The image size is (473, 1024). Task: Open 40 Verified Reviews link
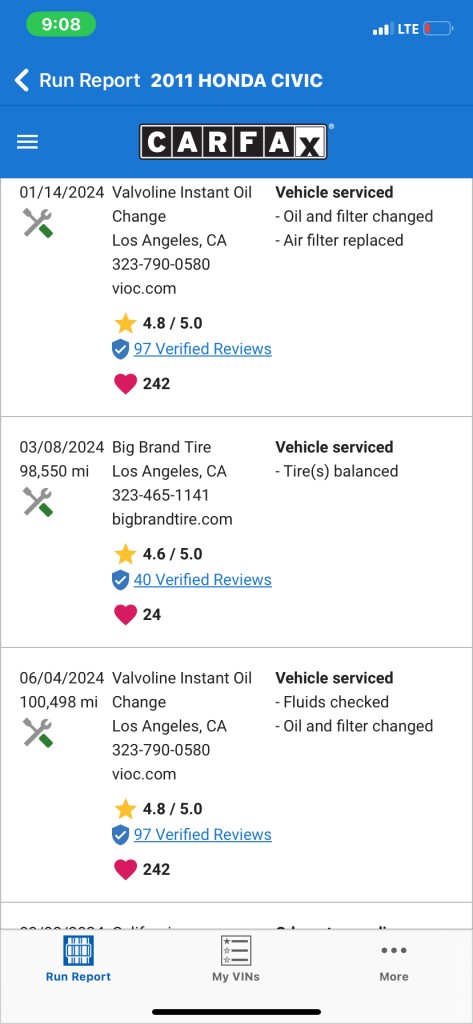203,579
